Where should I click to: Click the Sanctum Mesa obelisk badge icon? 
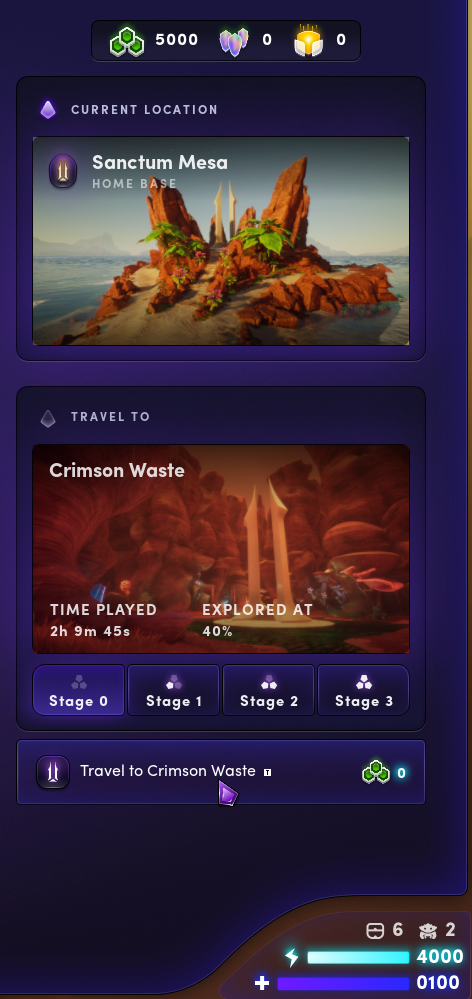[63, 171]
